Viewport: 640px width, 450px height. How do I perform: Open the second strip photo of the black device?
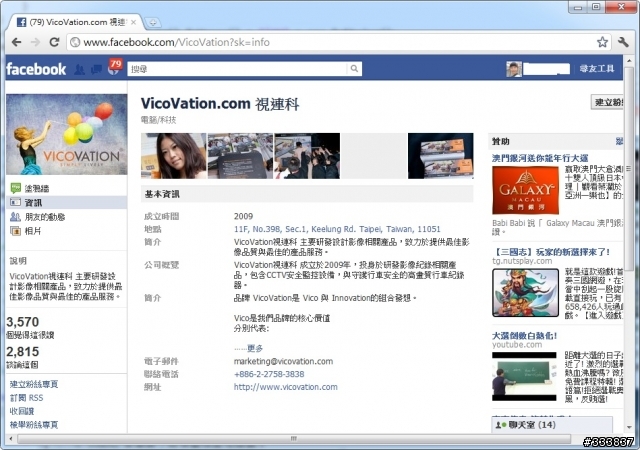point(240,156)
